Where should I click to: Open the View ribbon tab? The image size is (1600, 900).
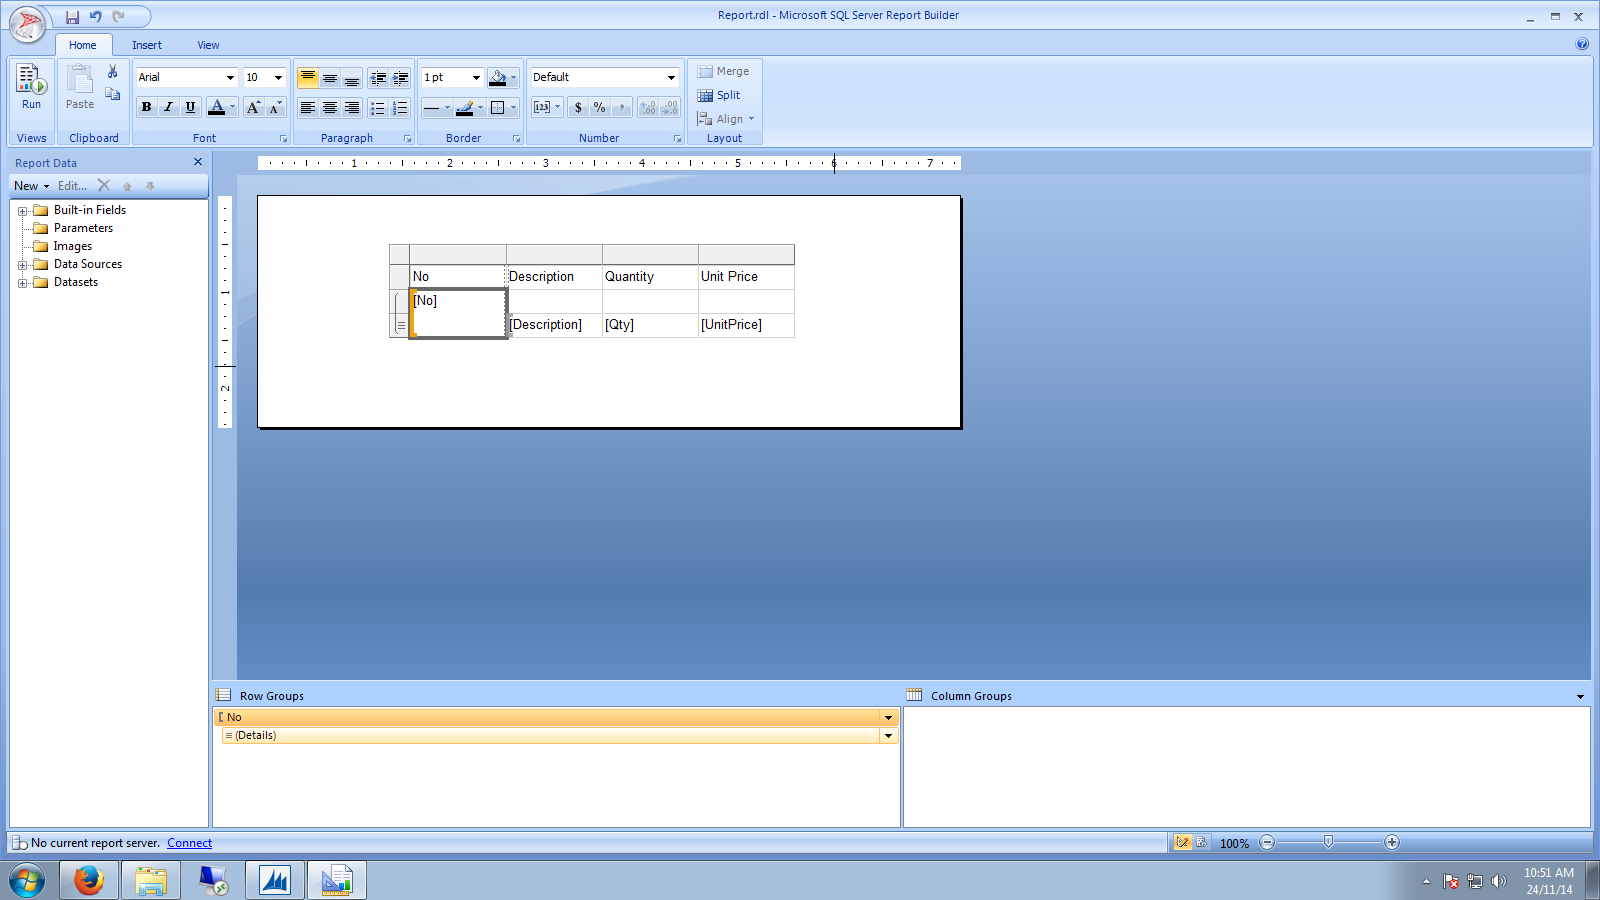point(208,45)
